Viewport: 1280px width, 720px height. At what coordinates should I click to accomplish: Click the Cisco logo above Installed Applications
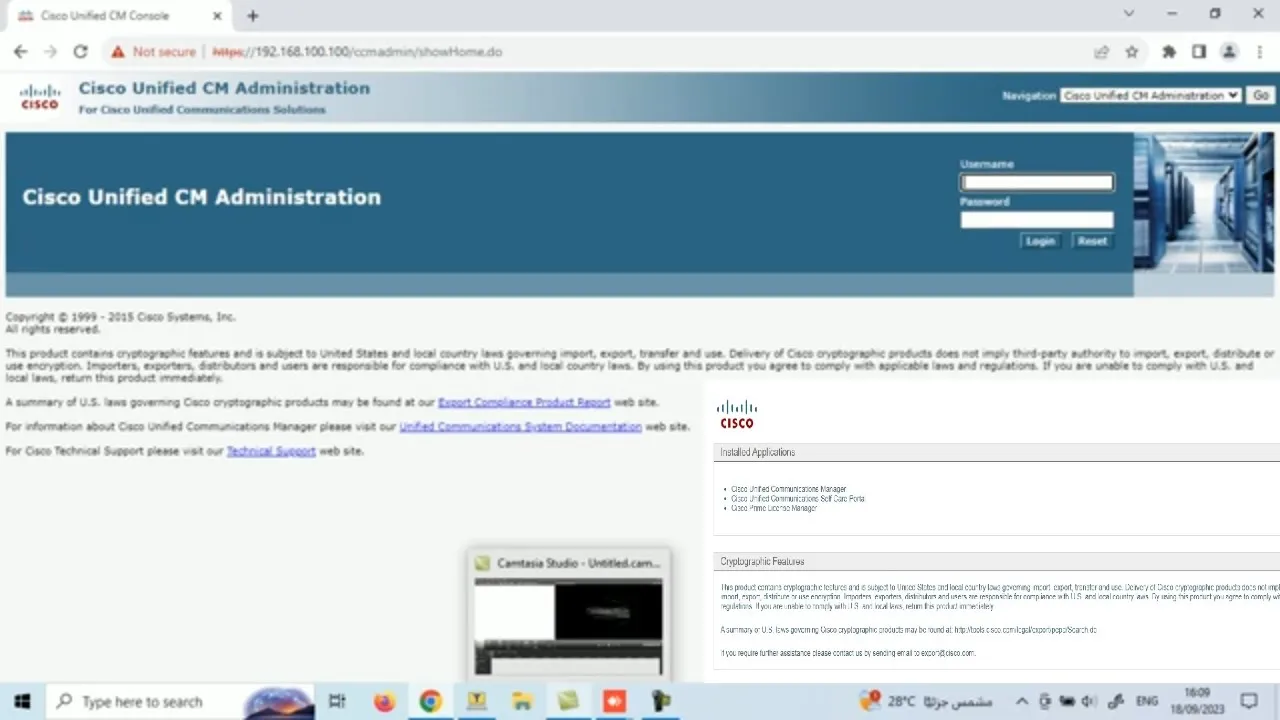click(x=737, y=414)
